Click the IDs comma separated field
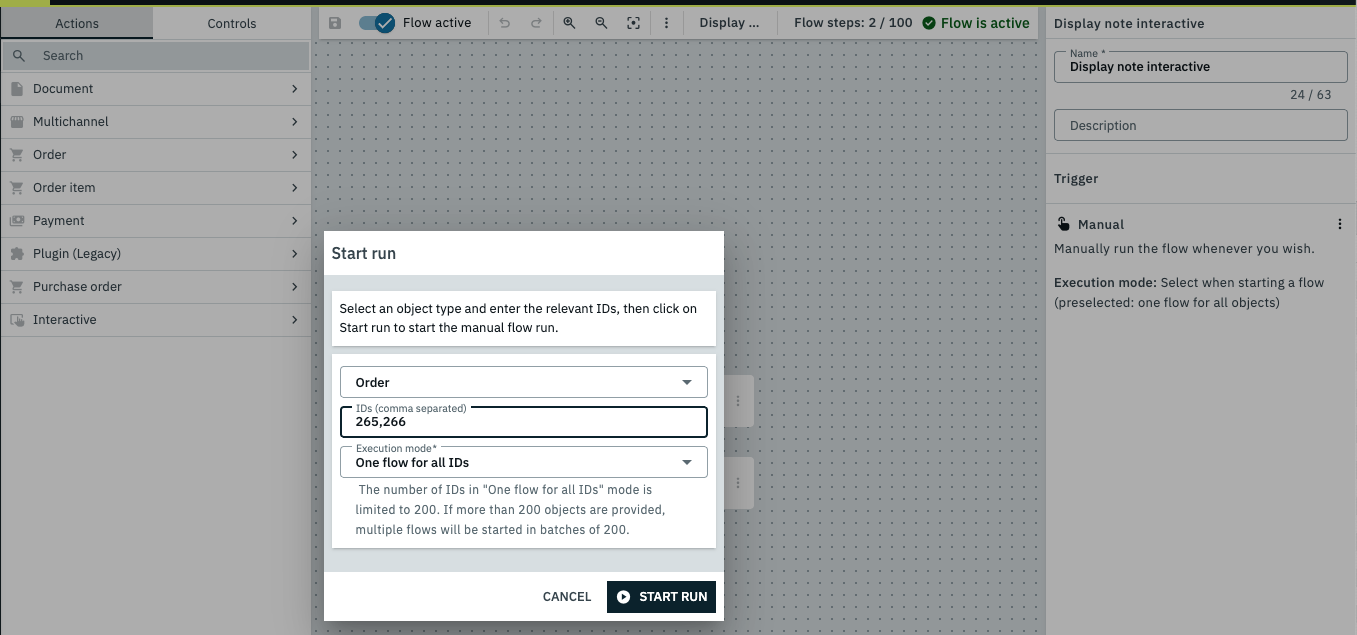1357x635 pixels. click(524, 422)
